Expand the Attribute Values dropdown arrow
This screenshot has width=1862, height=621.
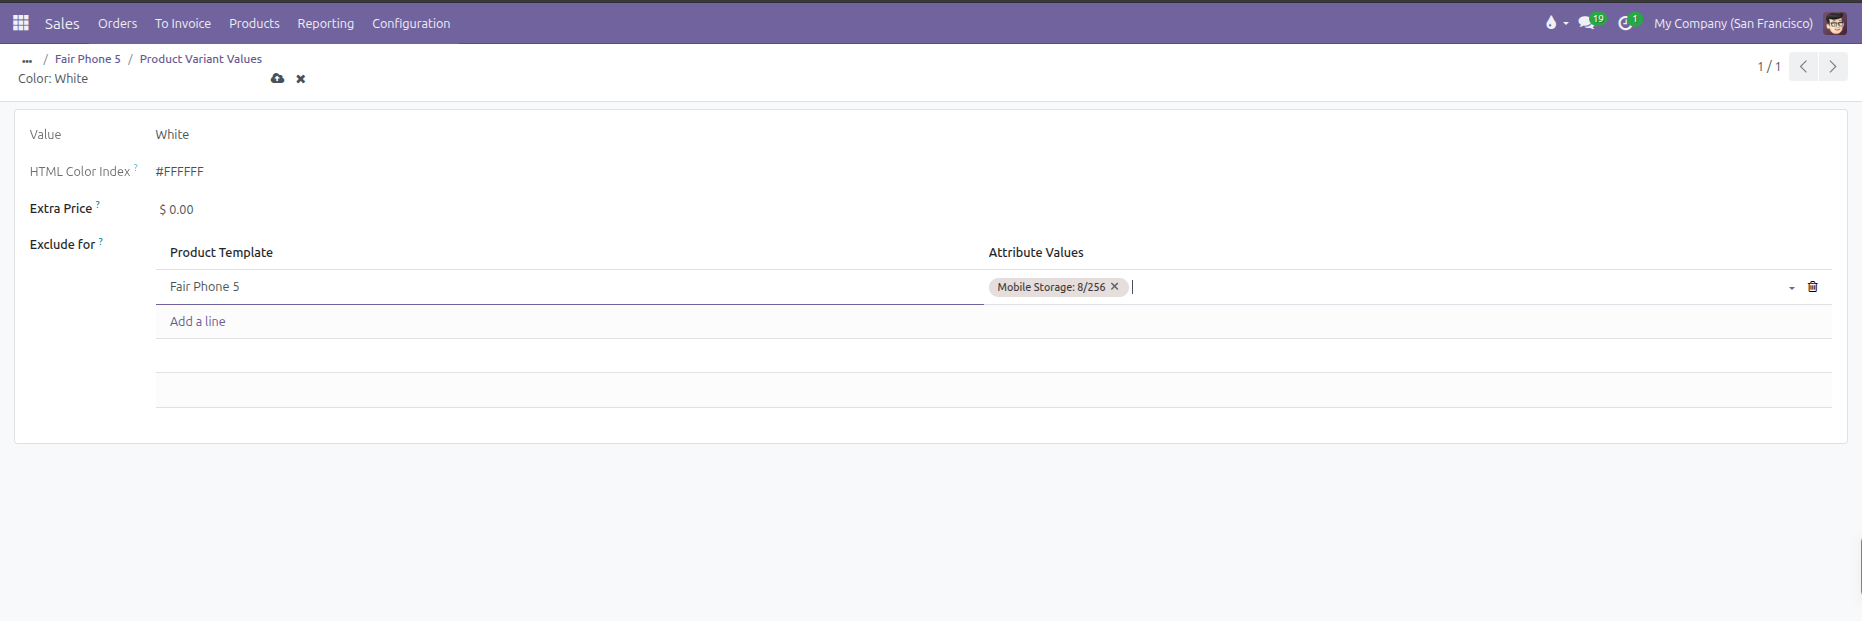pos(1792,288)
